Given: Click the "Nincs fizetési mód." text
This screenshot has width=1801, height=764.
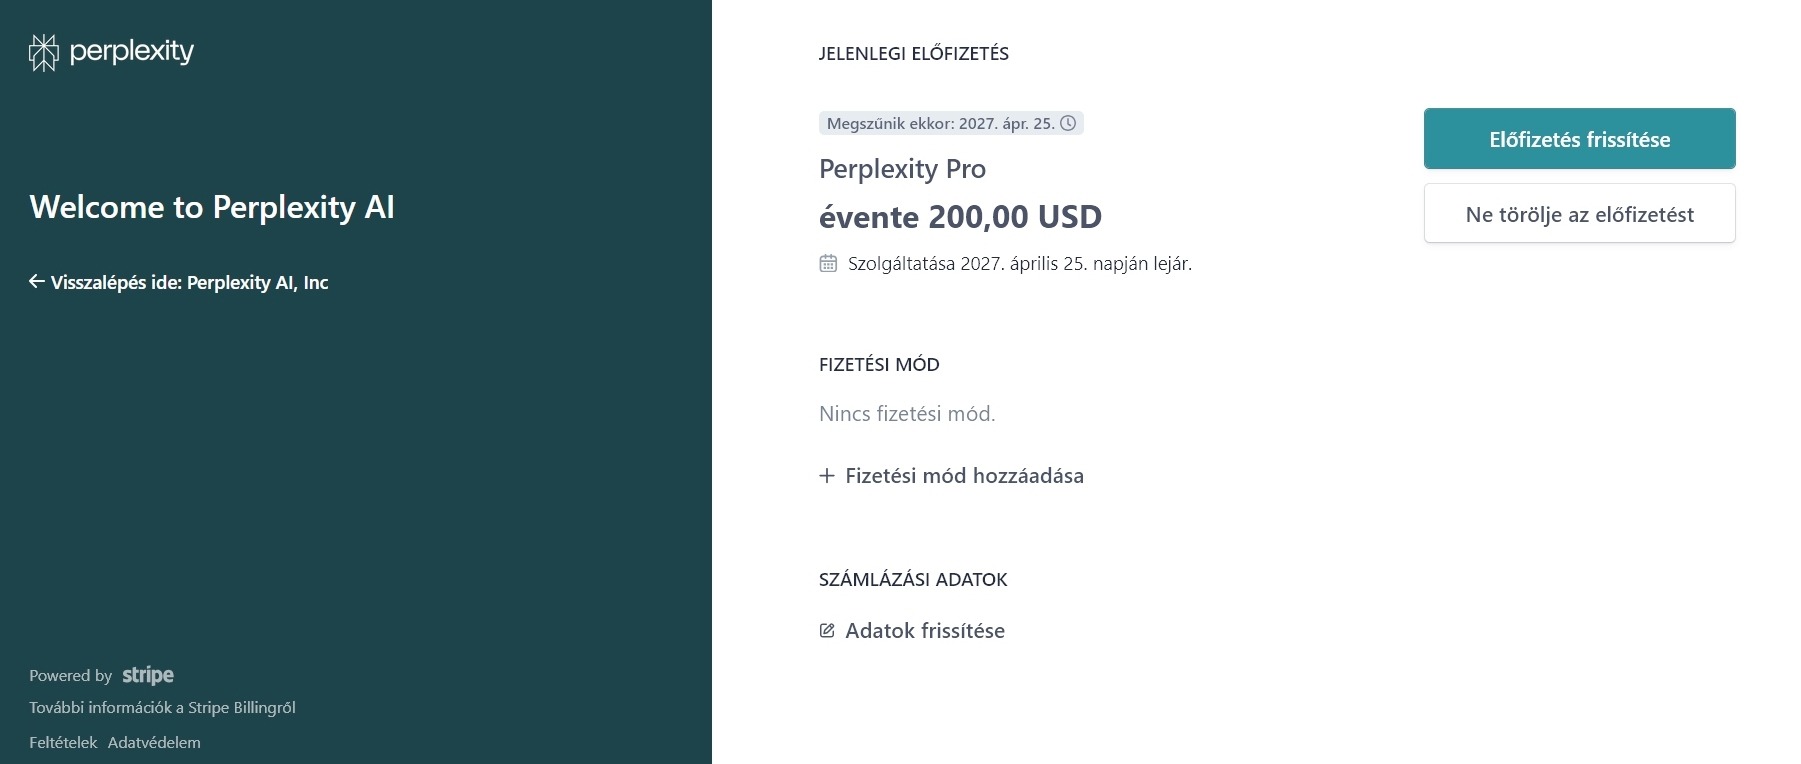Looking at the screenshot, I should pos(907,414).
